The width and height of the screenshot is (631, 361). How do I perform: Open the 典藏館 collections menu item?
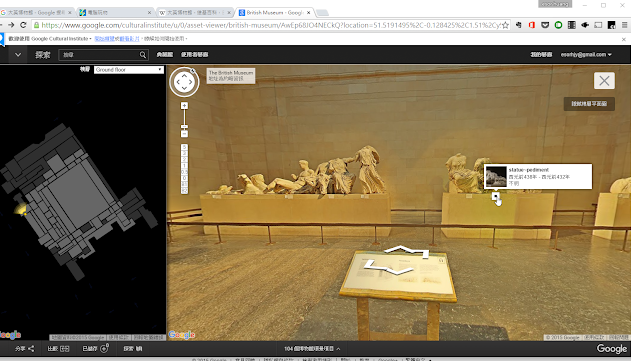click(x=165, y=55)
